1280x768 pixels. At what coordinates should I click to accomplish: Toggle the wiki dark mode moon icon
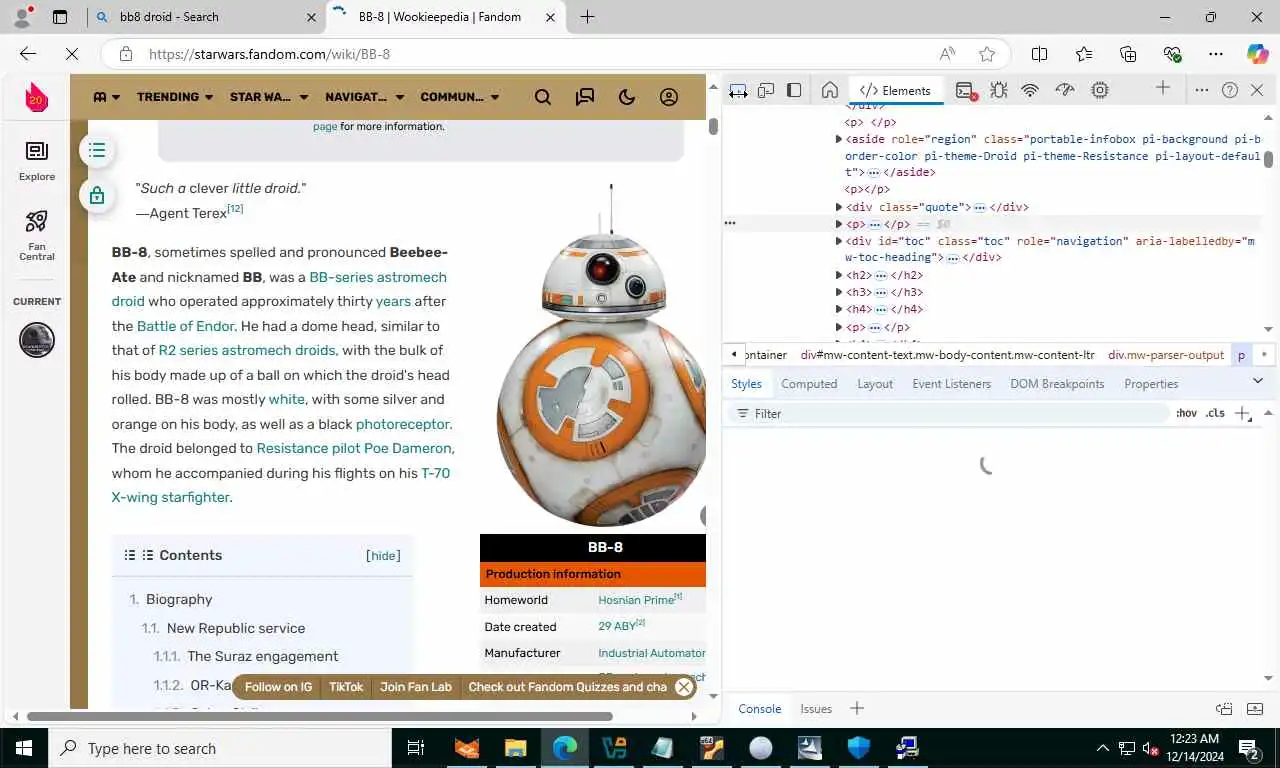(627, 97)
